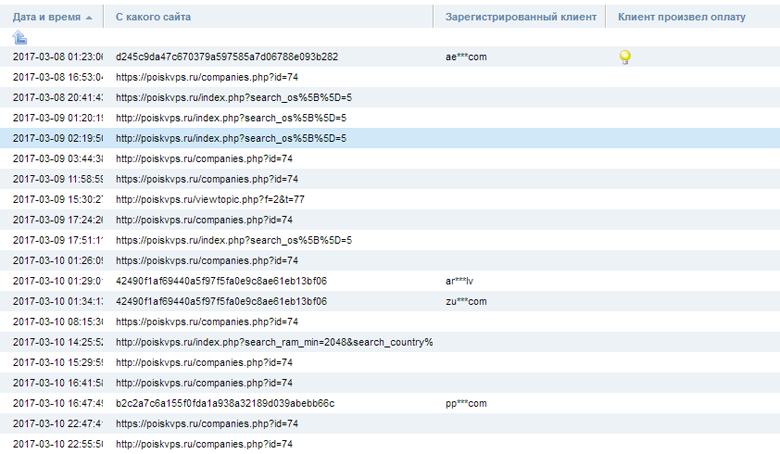Select the client cell ae***com
The image size is (780, 454).
click(x=466, y=57)
